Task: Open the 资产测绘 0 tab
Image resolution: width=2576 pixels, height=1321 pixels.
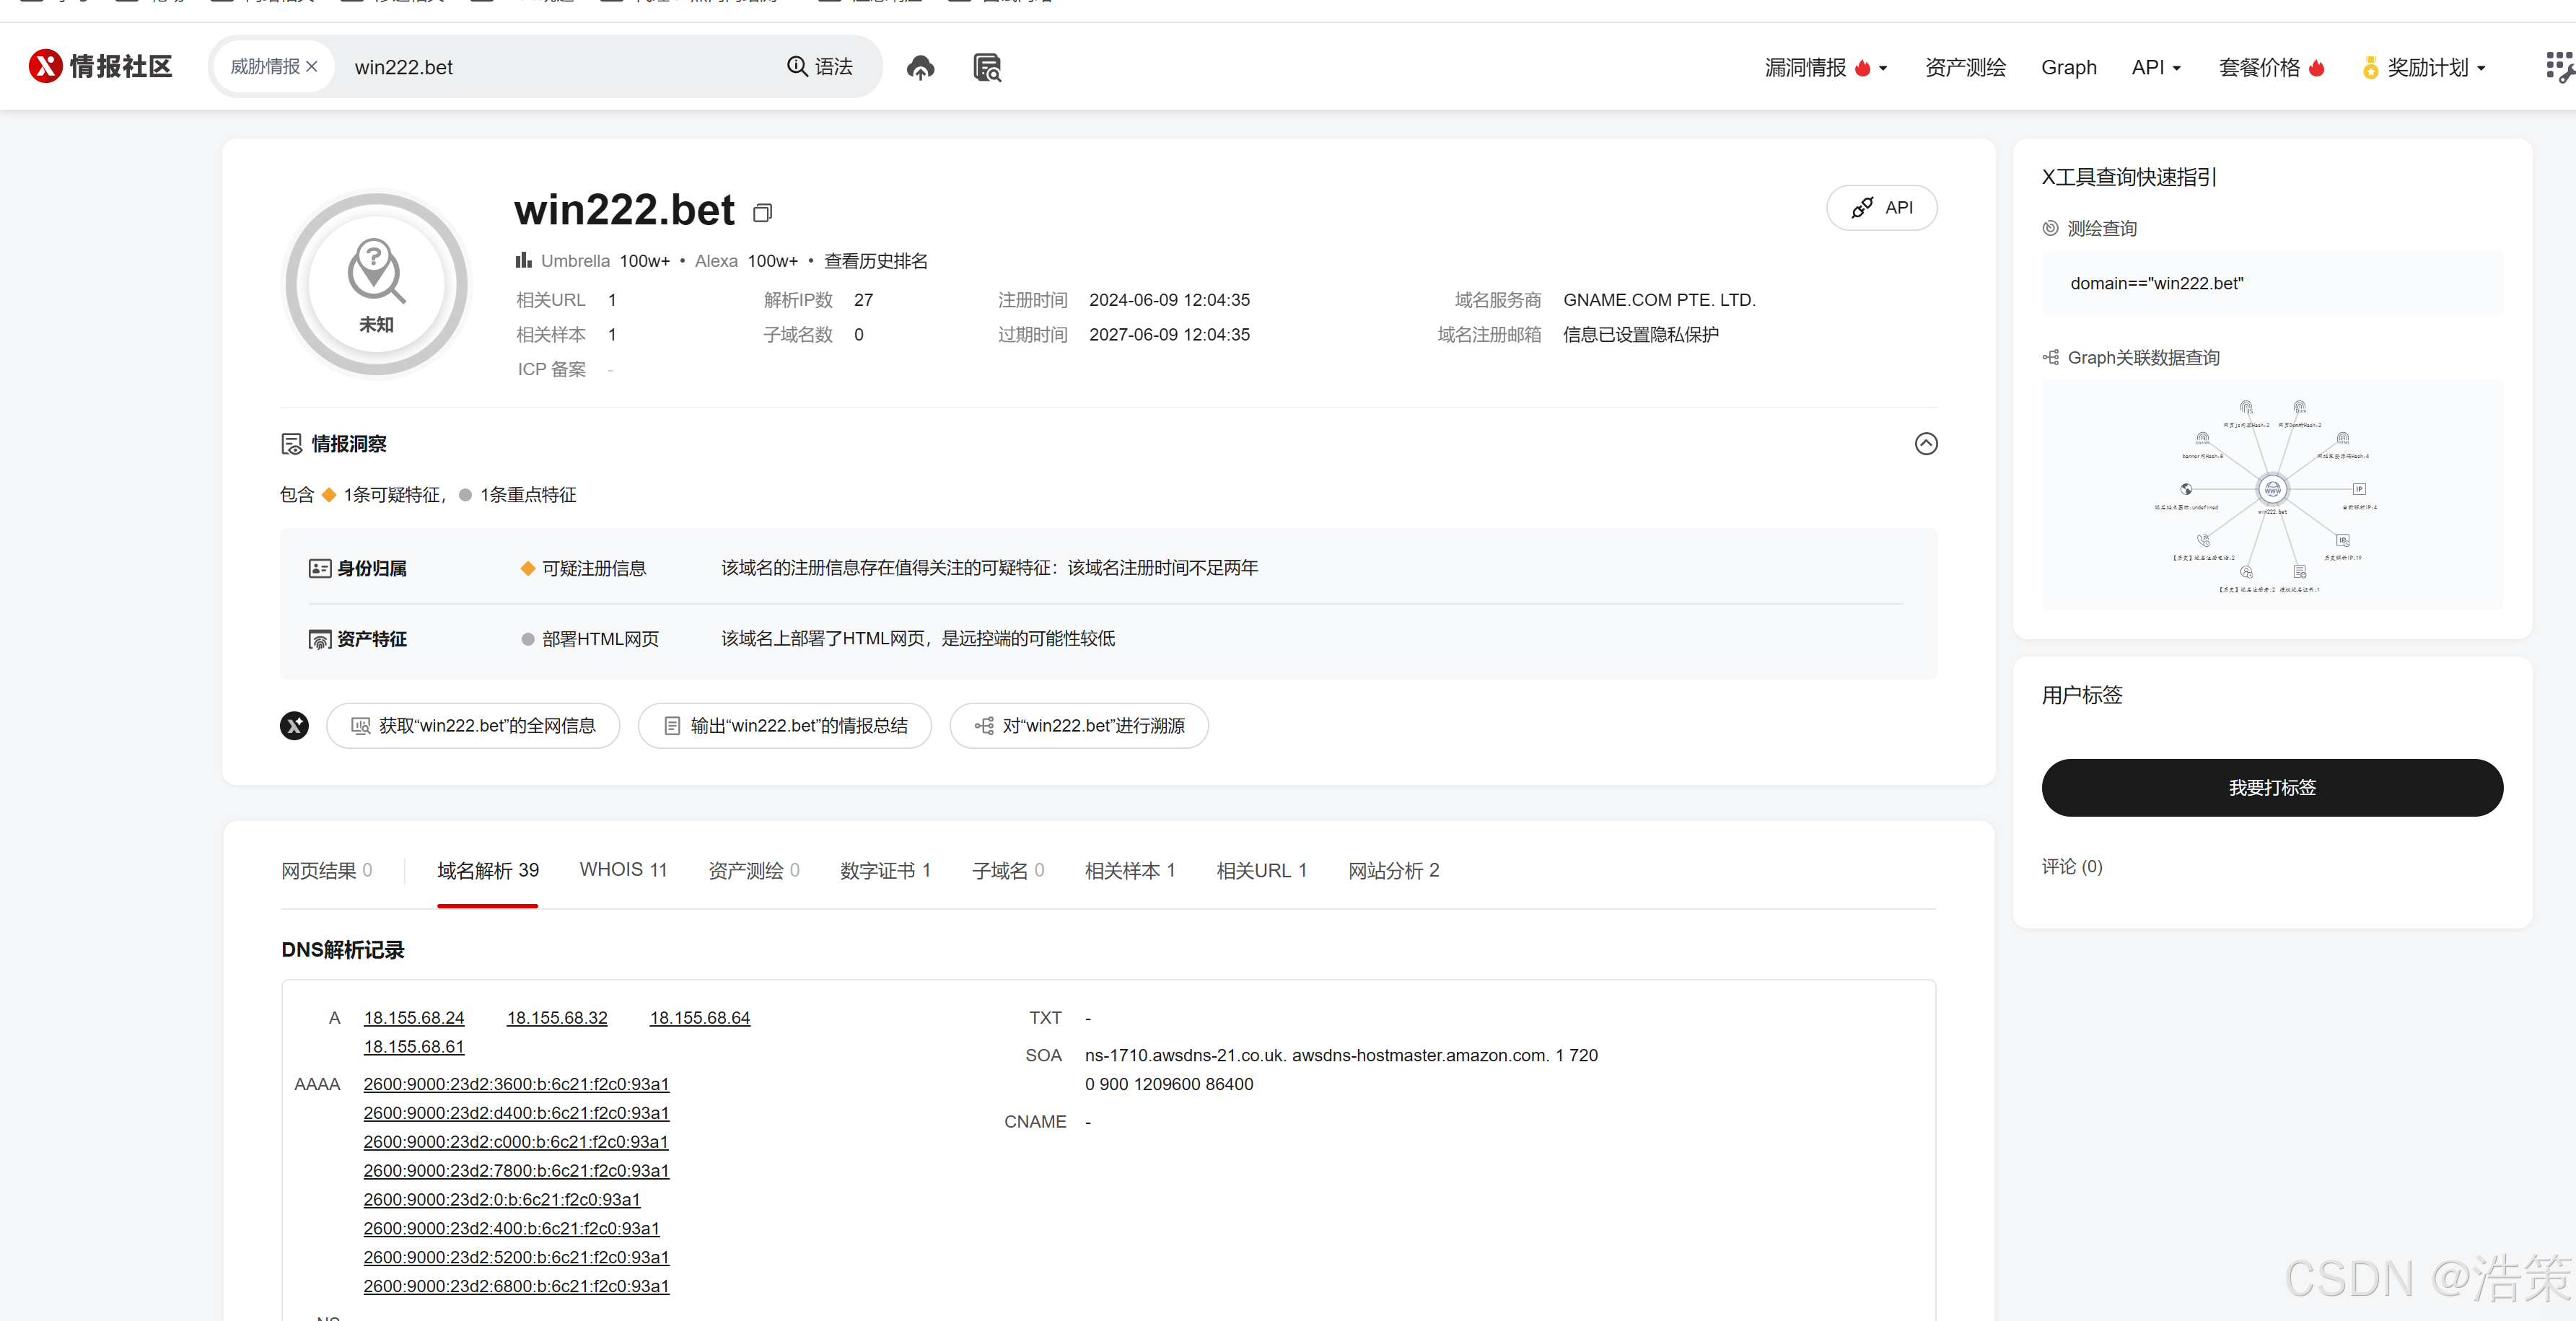Action: click(x=753, y=870)
